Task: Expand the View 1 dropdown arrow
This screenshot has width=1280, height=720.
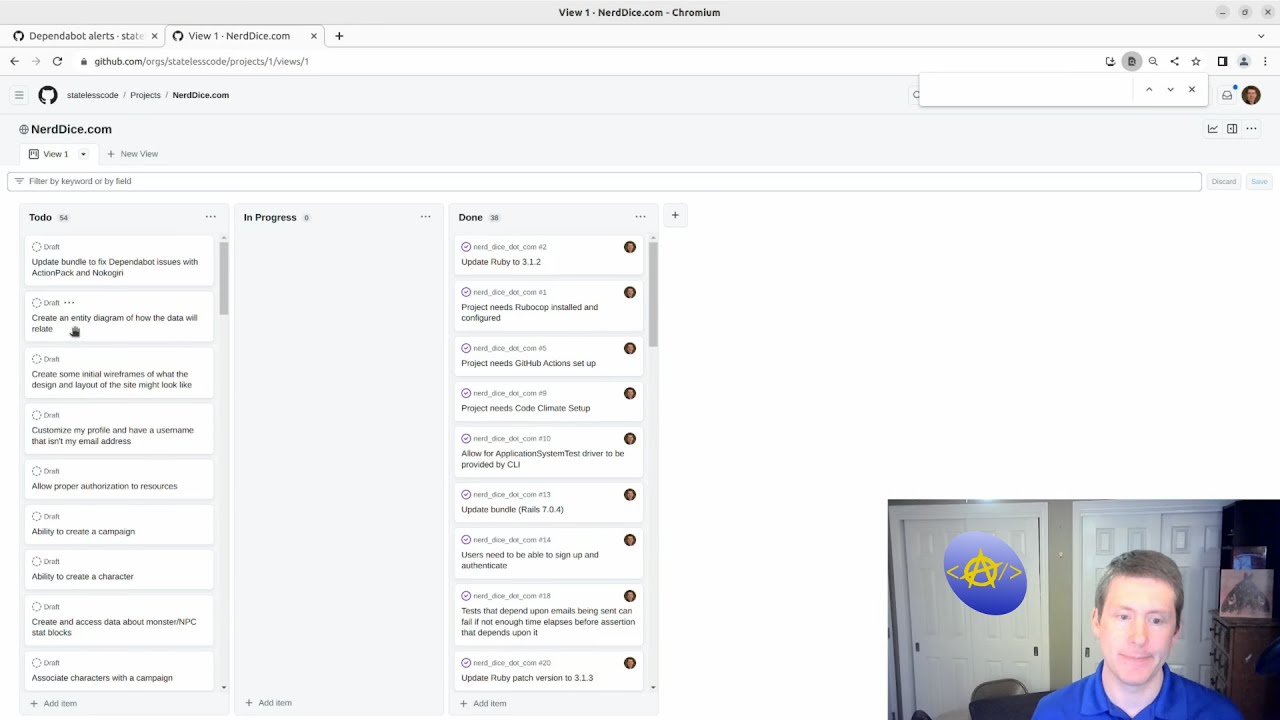Action: (84, 154)
